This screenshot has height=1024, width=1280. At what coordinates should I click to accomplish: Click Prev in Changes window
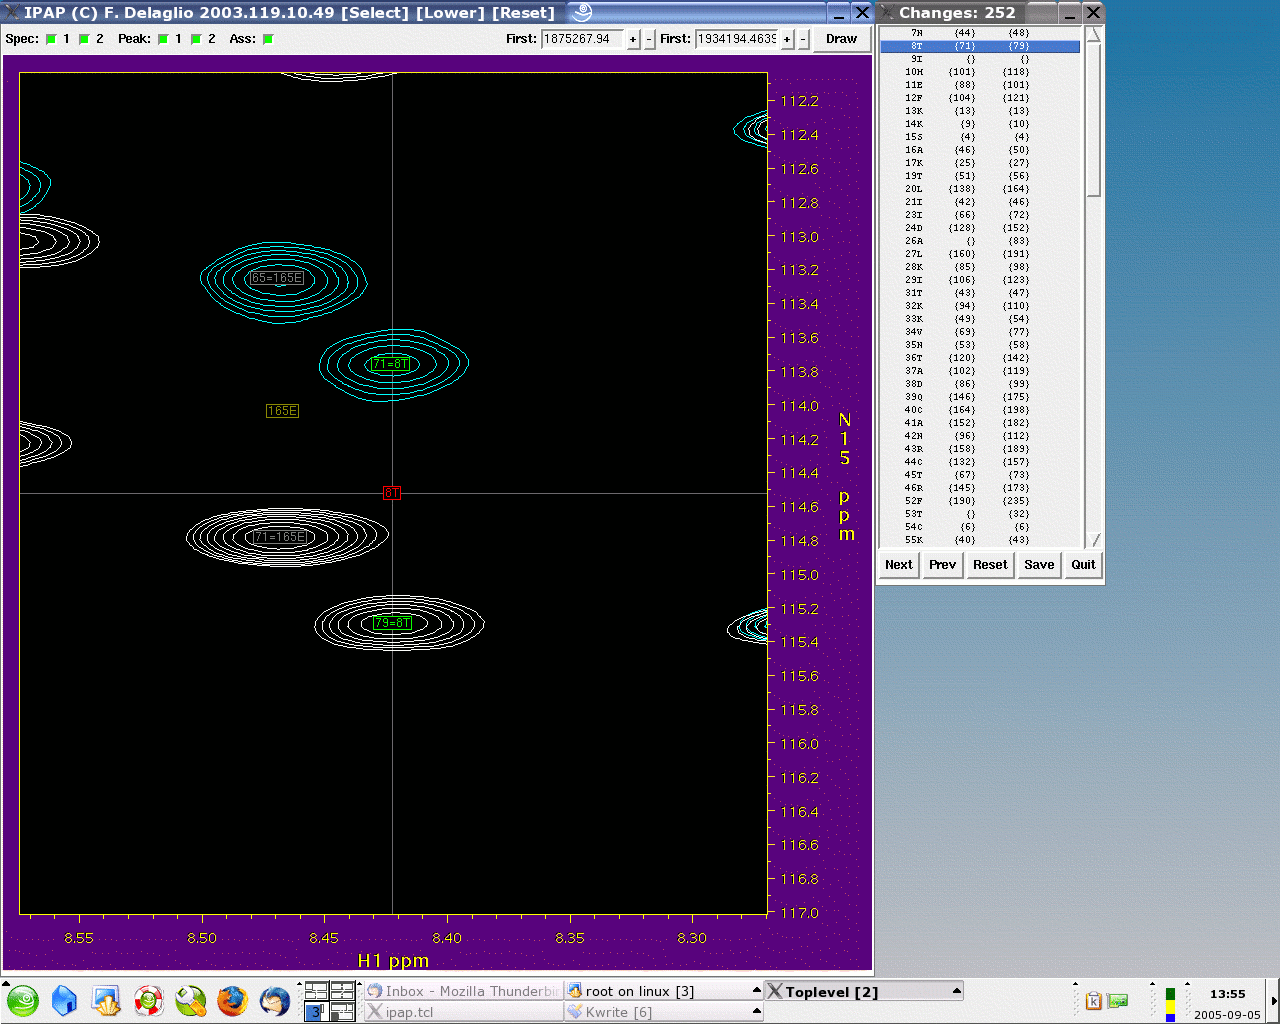click(x=942, y=564)
